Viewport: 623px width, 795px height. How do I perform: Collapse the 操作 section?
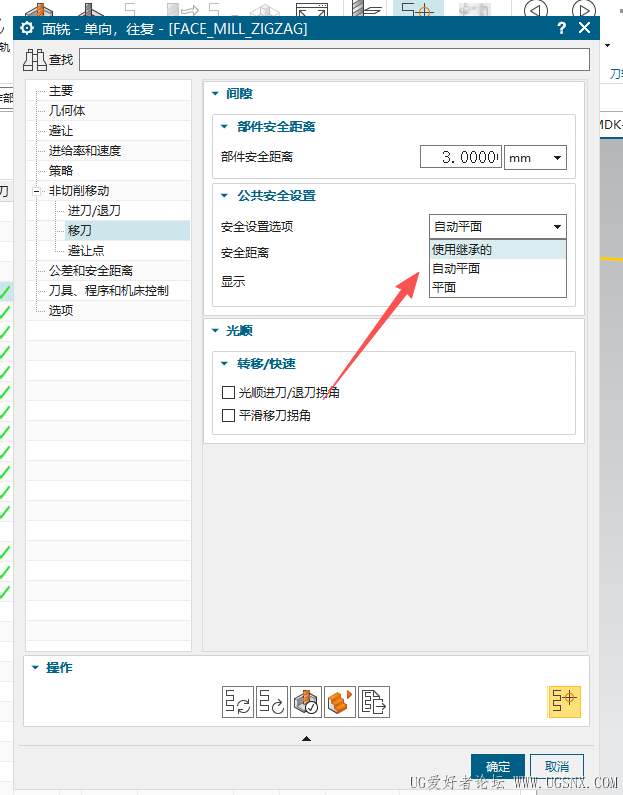[x=35, y=668]
